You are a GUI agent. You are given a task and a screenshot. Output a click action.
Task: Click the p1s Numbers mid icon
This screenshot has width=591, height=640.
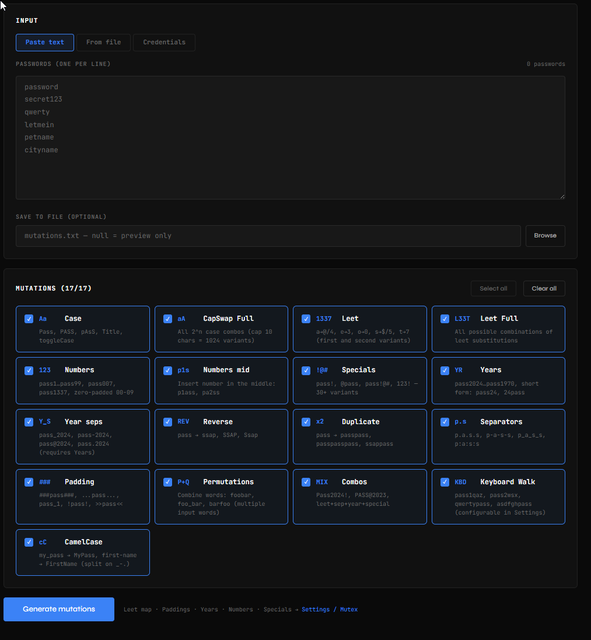coord(183,370)
